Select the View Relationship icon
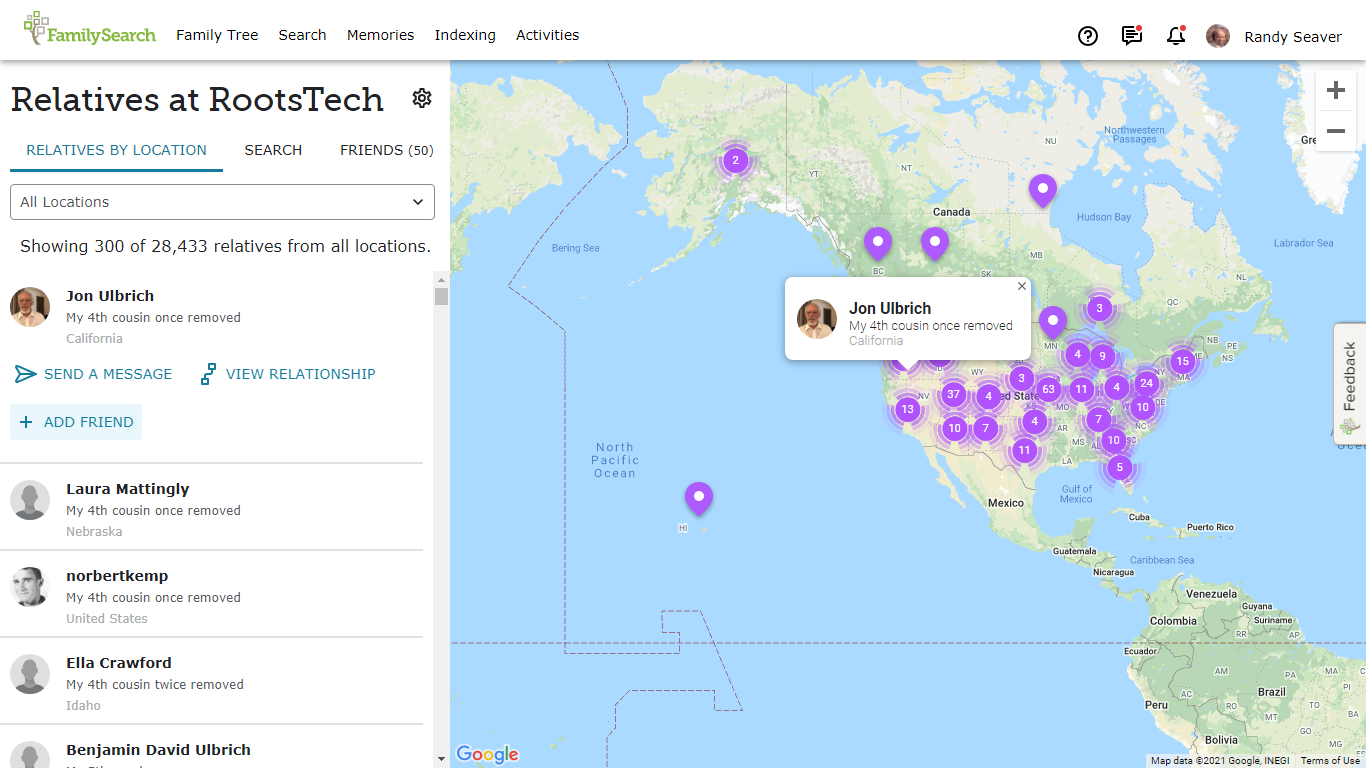This screenshot has height=768, width=1366. pyautogui.click(x=208, y=374)
